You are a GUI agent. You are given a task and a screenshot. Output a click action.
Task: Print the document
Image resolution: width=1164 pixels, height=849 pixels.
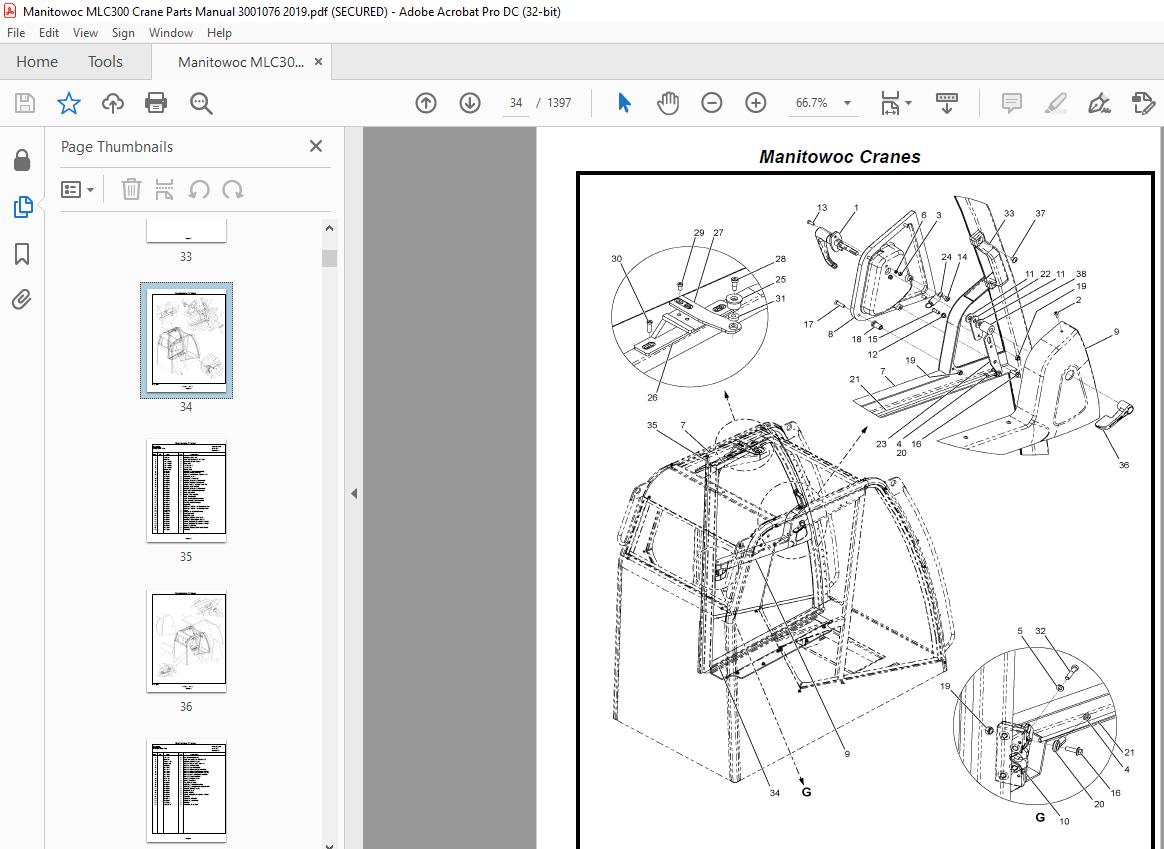tap(156, 103)
